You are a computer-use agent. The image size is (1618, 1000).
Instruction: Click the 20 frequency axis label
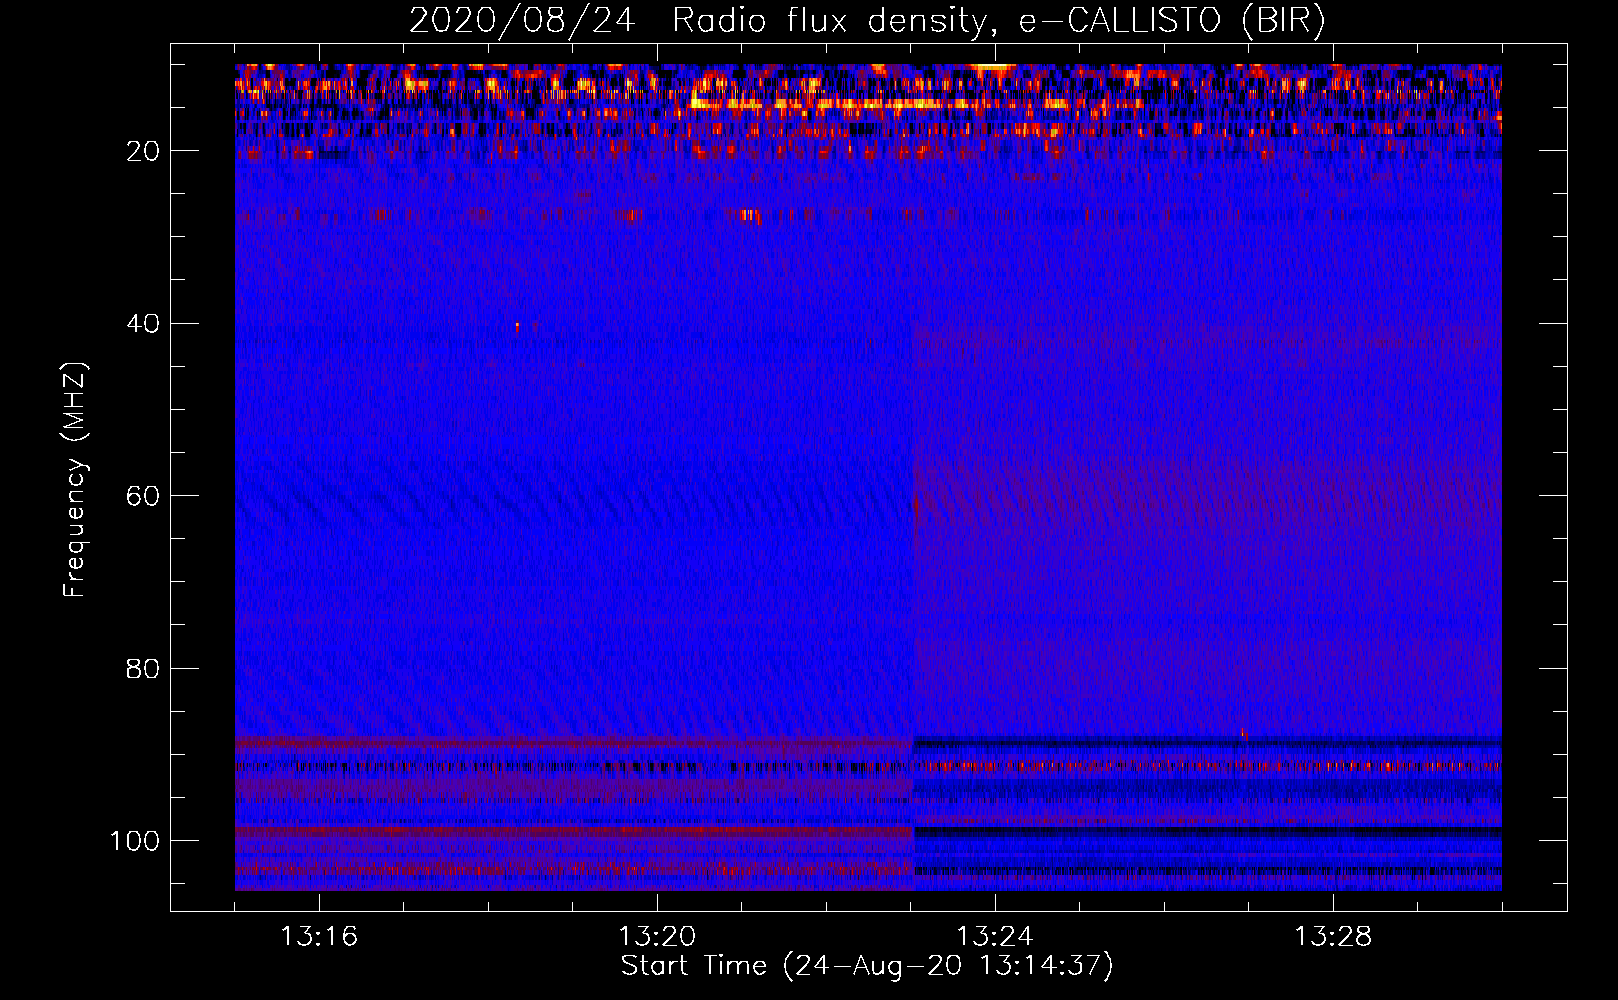(142, 151)
